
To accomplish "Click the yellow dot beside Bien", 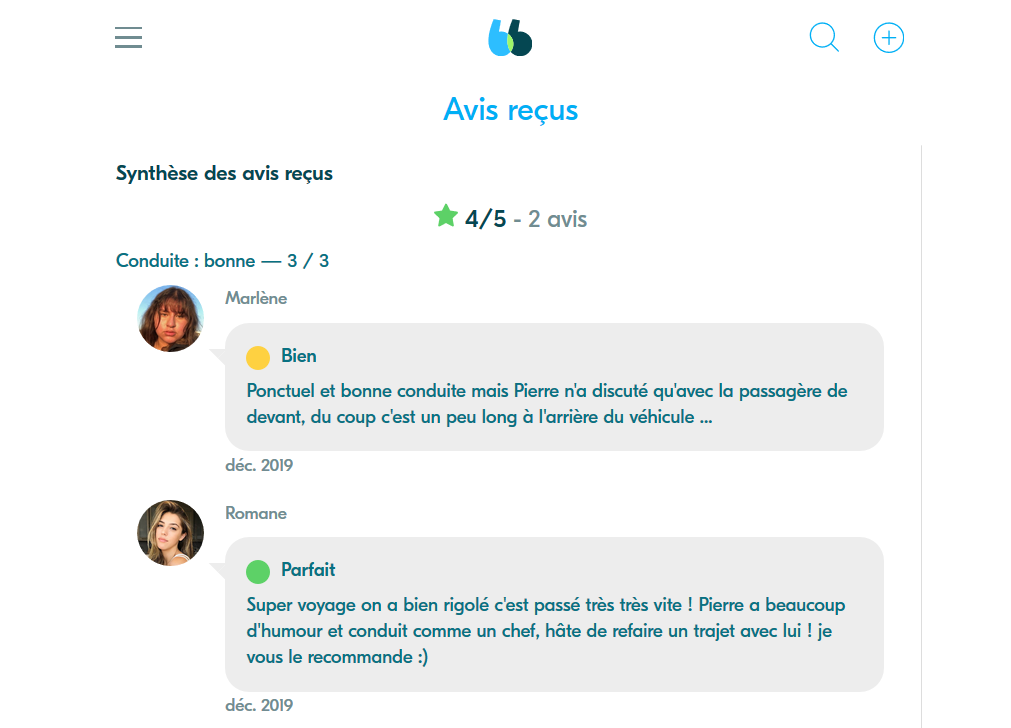I will pos(258,357).
